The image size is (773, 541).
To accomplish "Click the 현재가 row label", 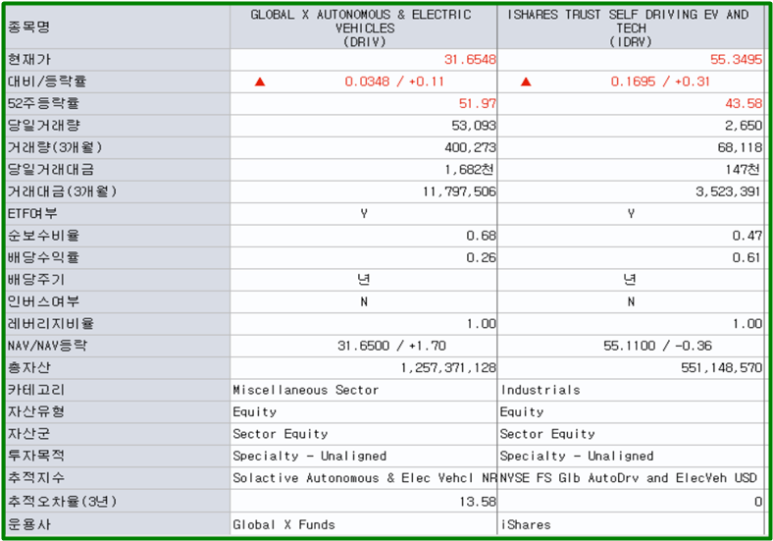I will point(29,60).
